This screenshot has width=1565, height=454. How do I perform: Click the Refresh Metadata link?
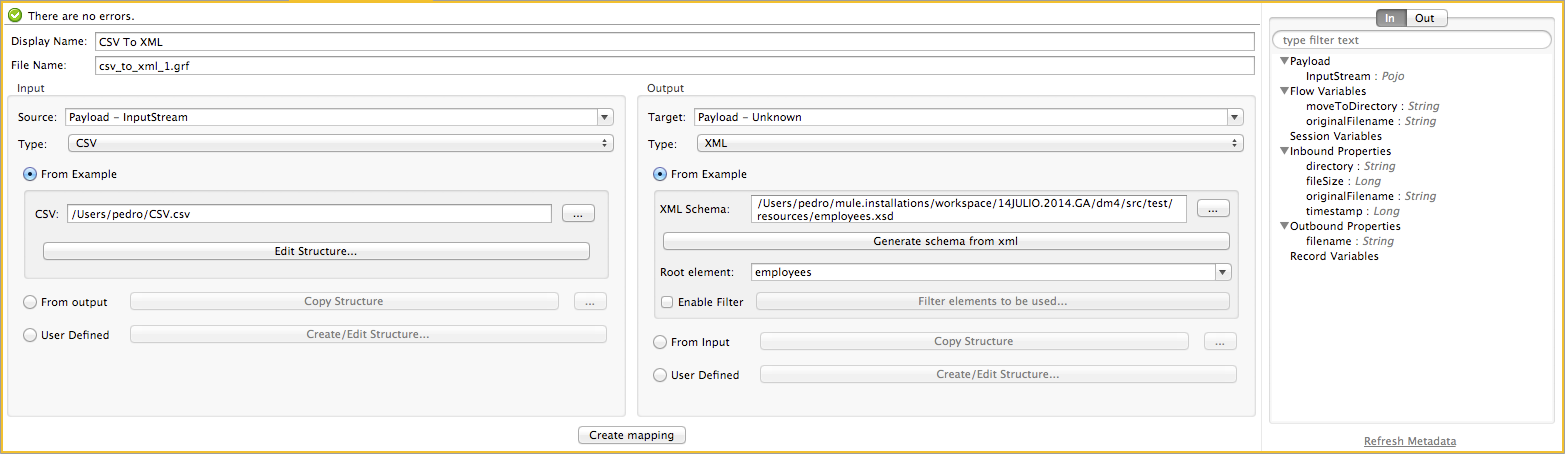pos(1409,441)
